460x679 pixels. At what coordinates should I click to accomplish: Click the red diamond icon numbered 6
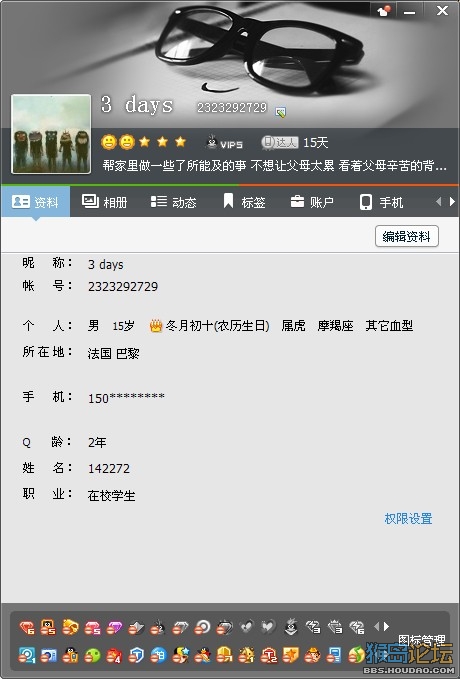pyautogui.click(x=27, y=627)
